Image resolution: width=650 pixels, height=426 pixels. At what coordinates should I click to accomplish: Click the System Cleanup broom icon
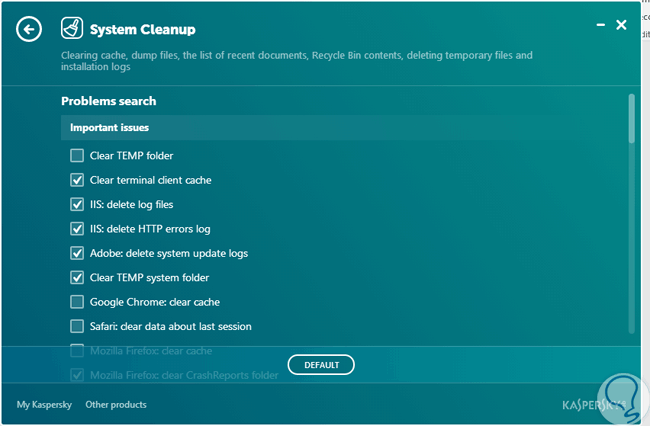coord(72,28)
